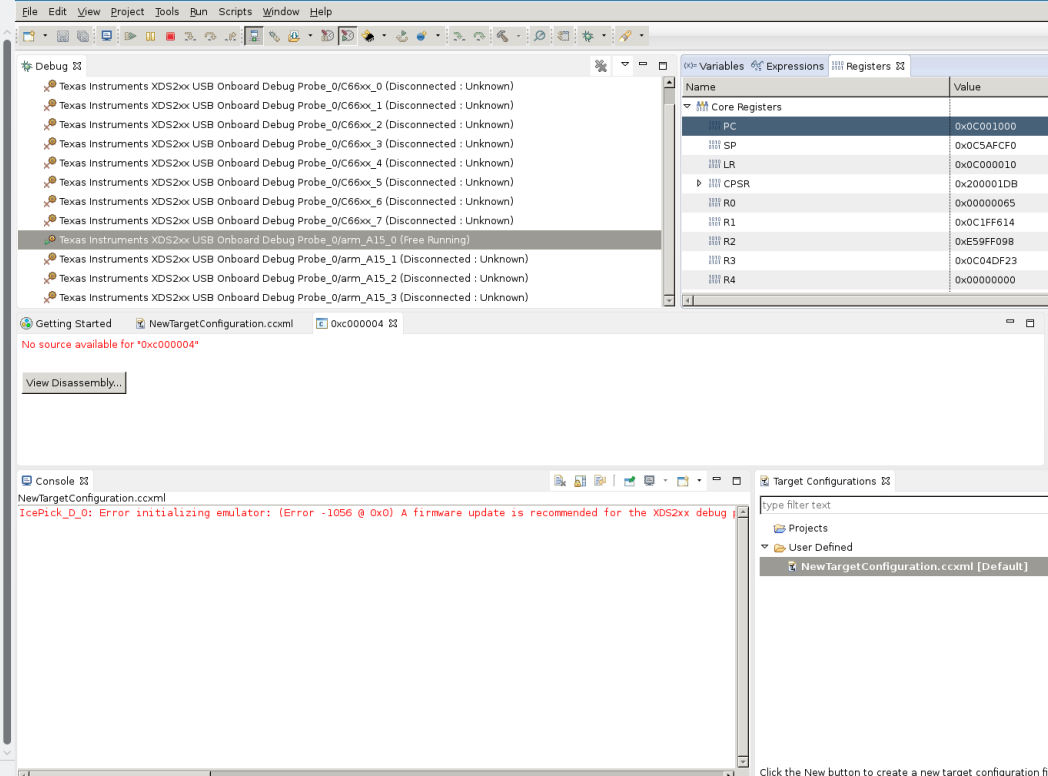Click the clock profiling icon
This screenshot has width=1048, height=776.
[x=328, y=36]
